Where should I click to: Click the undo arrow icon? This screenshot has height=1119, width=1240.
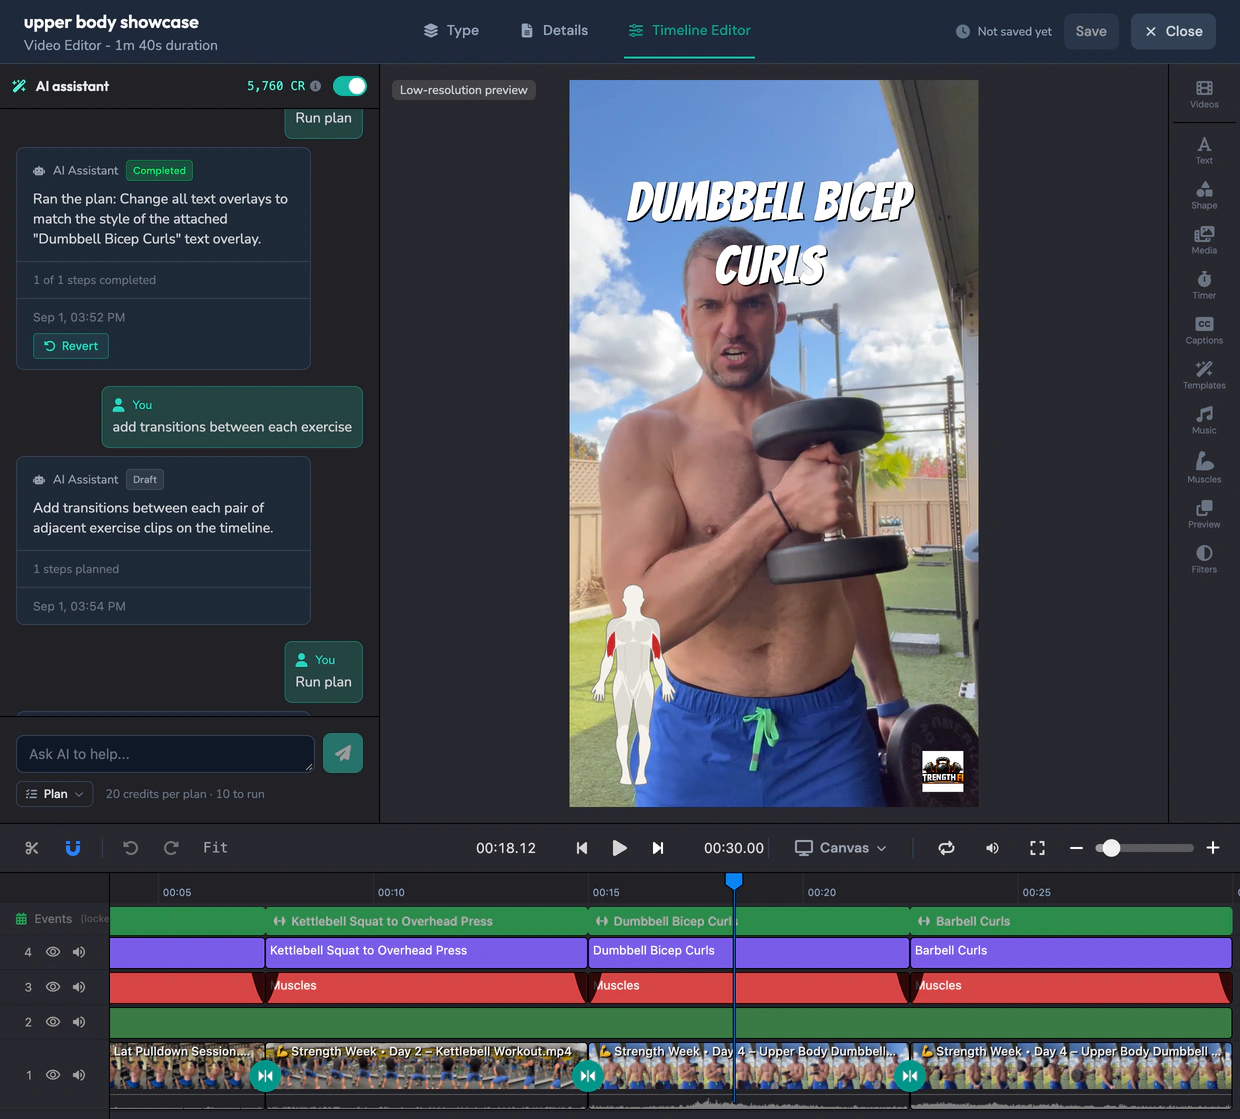(130, 848)
